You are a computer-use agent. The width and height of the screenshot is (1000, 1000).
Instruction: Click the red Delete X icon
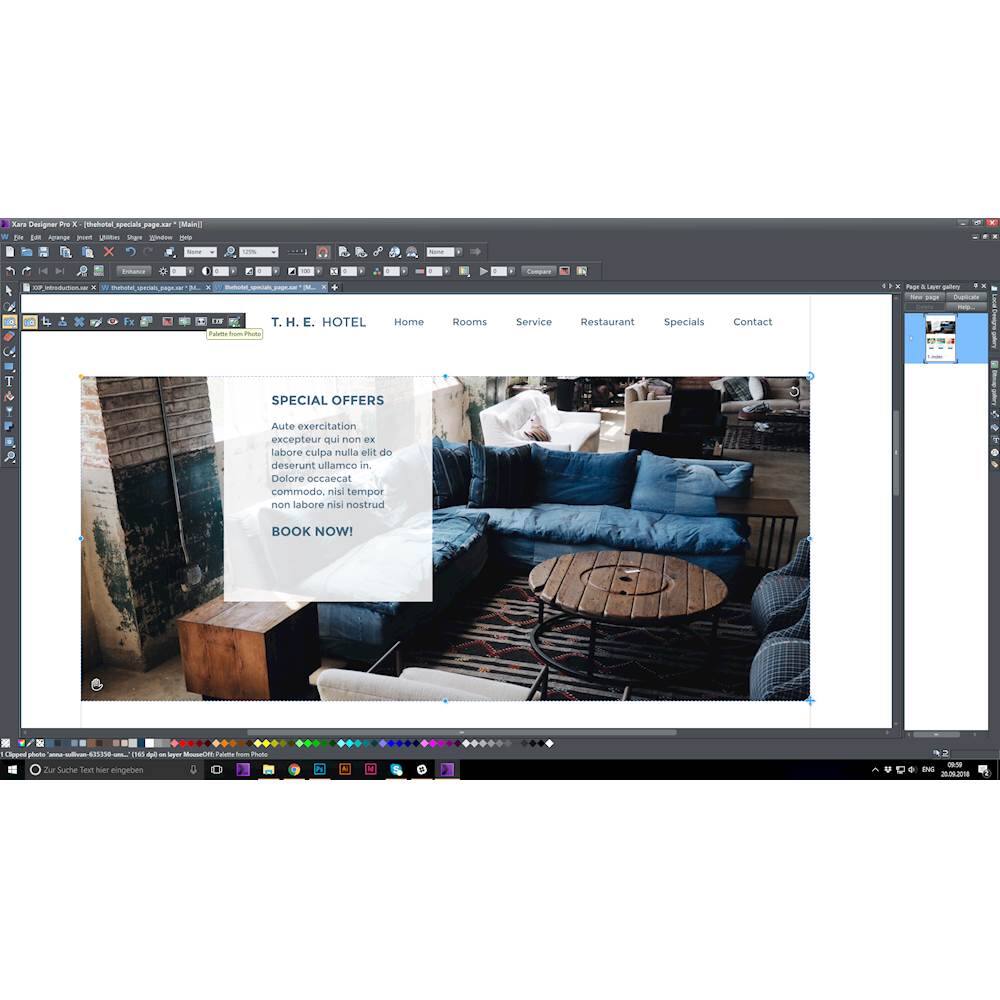(109, 252)
